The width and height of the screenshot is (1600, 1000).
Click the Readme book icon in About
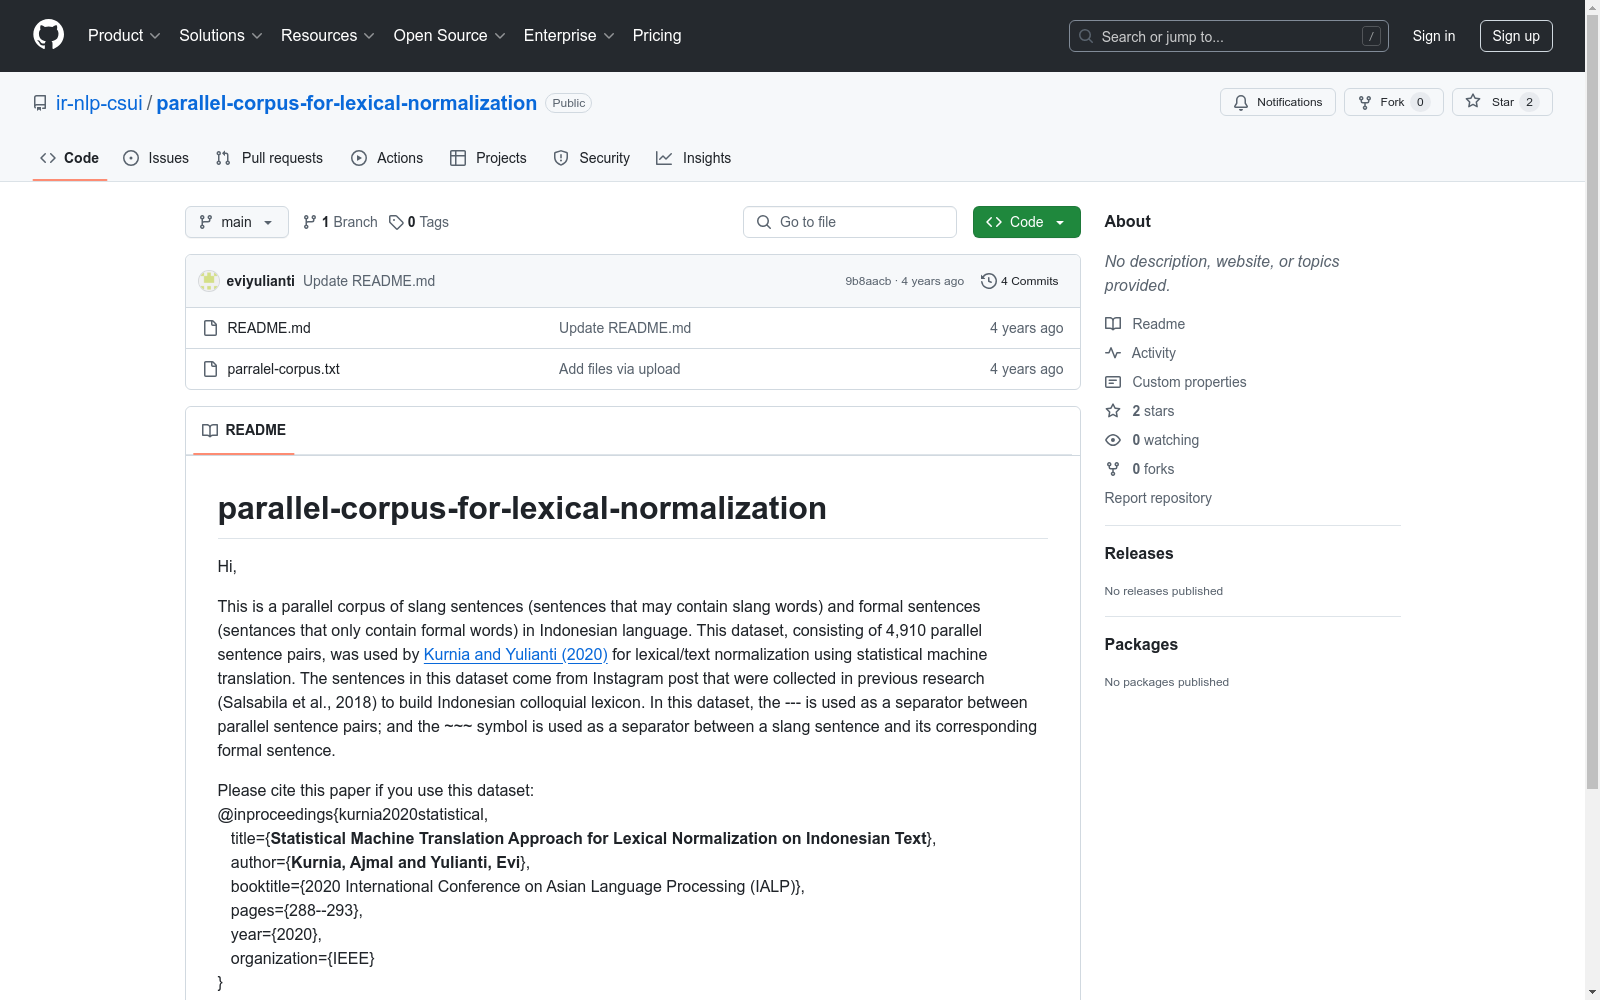coord(1113,324)
